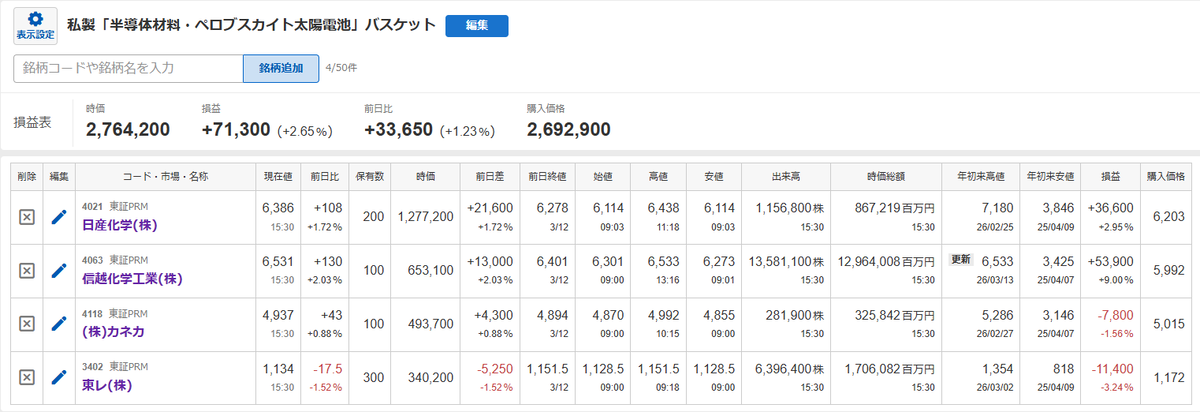The height and width of the screenshot is (412, 1200).
Task: Edit 信越化学工業 entry with pencil icon
Action: pos(59,270)
